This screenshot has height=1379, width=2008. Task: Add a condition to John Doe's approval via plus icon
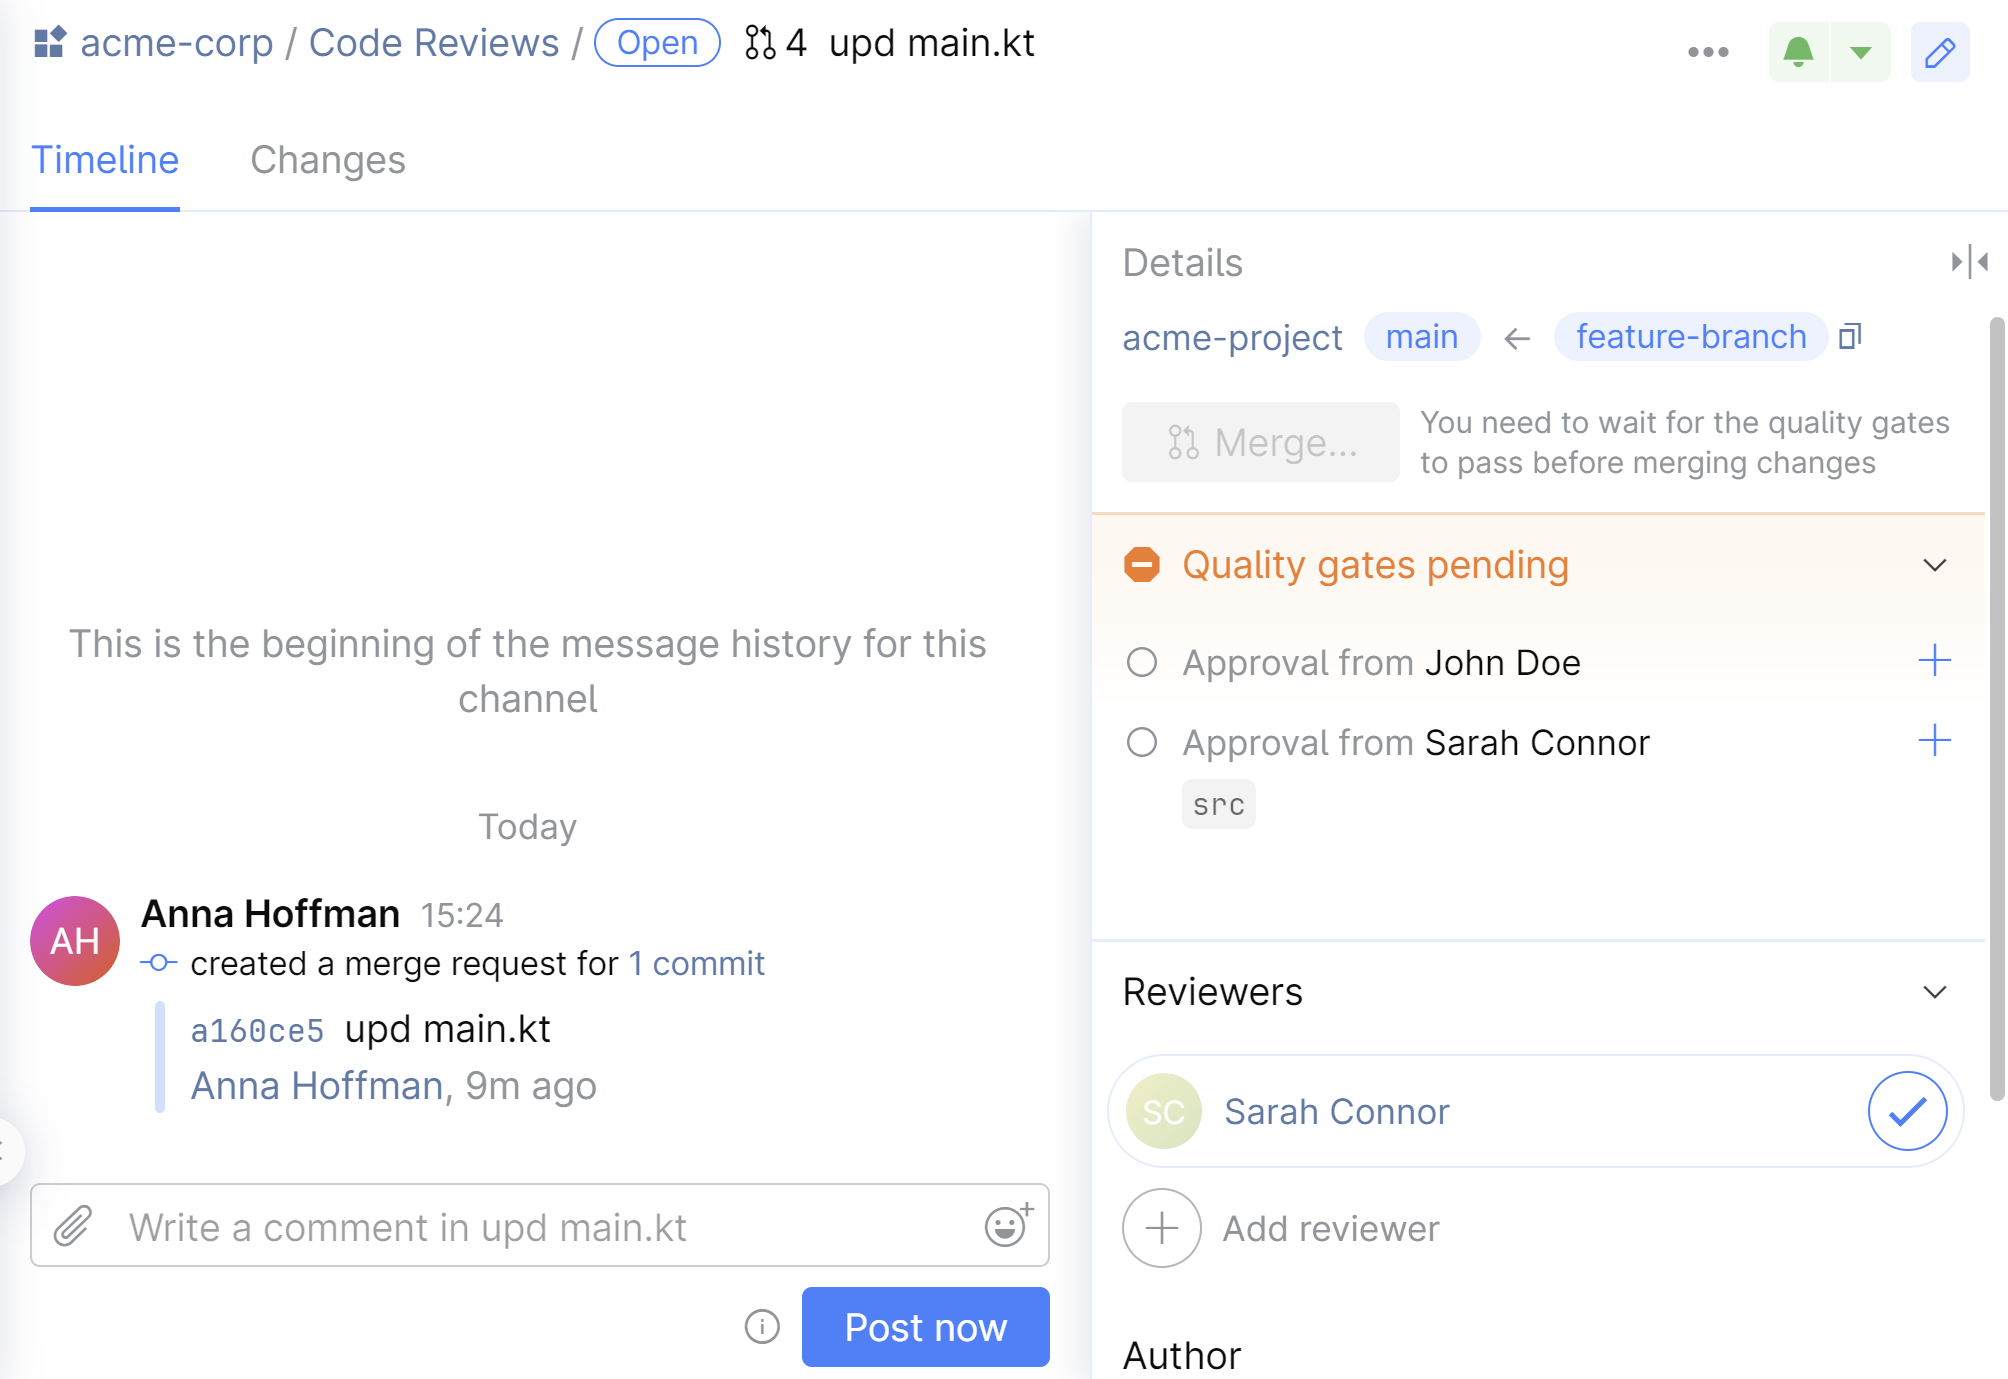tap(1937, 660)
